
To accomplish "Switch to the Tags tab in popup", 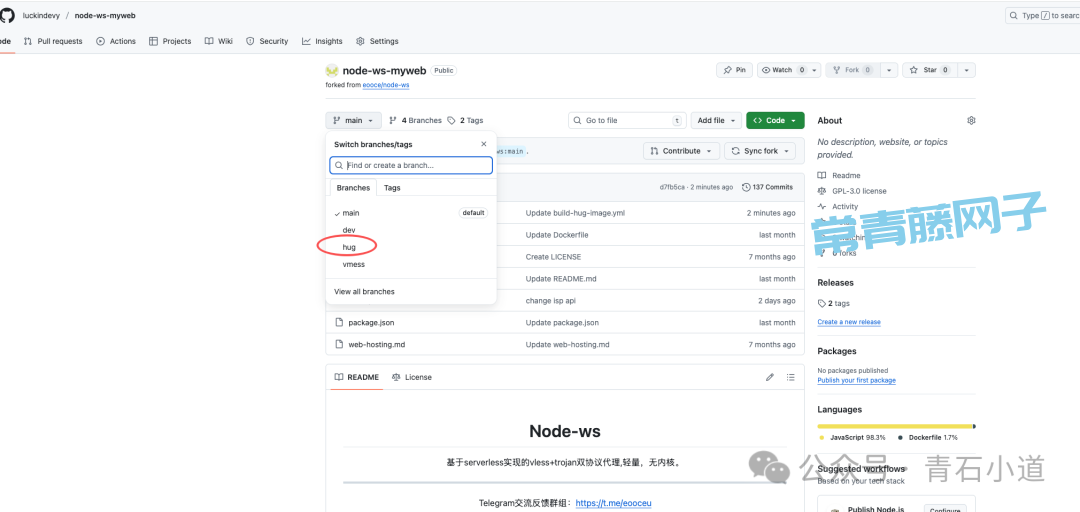I will point(392,187).
